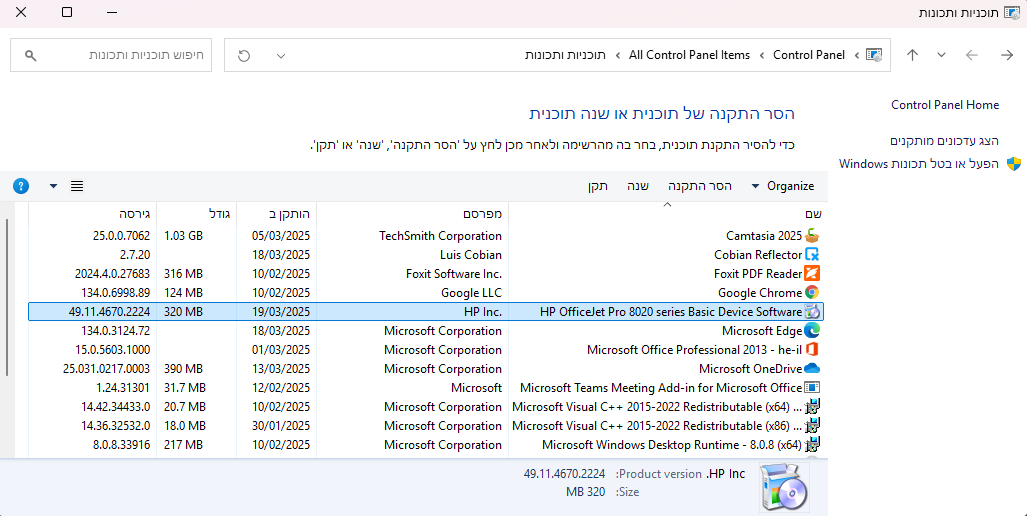Viewport: 1027px width, 516px height.
Task: Click the Microsoft OneDrive cloud icon
Action: [812, 369]
